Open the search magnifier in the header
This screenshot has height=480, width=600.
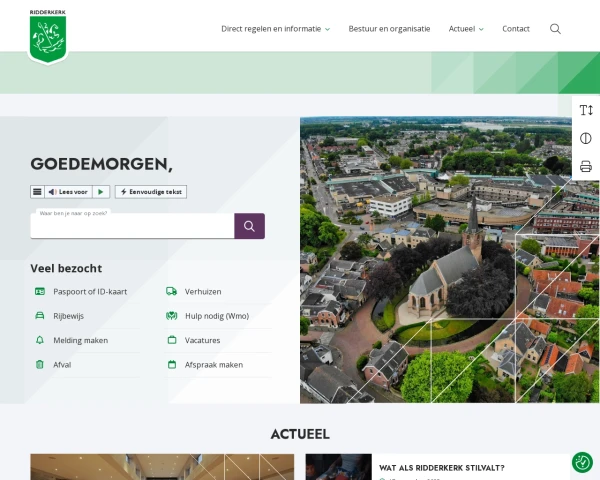pyautogui.click(x=555, y=29)
